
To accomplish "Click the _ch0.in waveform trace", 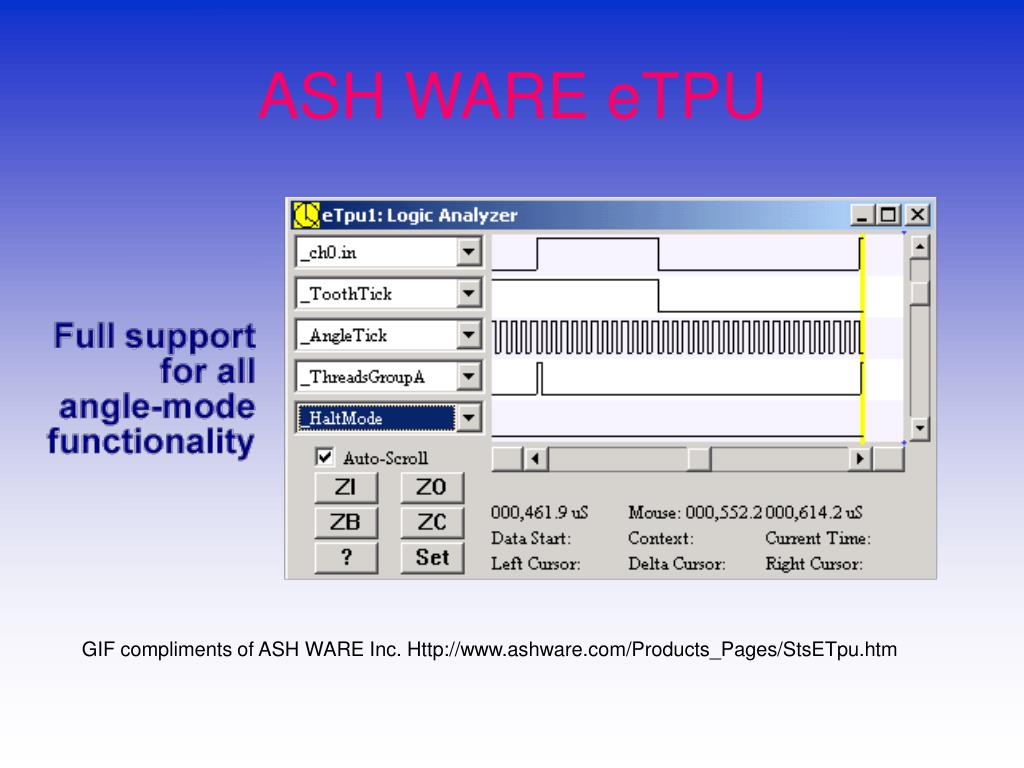I will pos(677,254).
